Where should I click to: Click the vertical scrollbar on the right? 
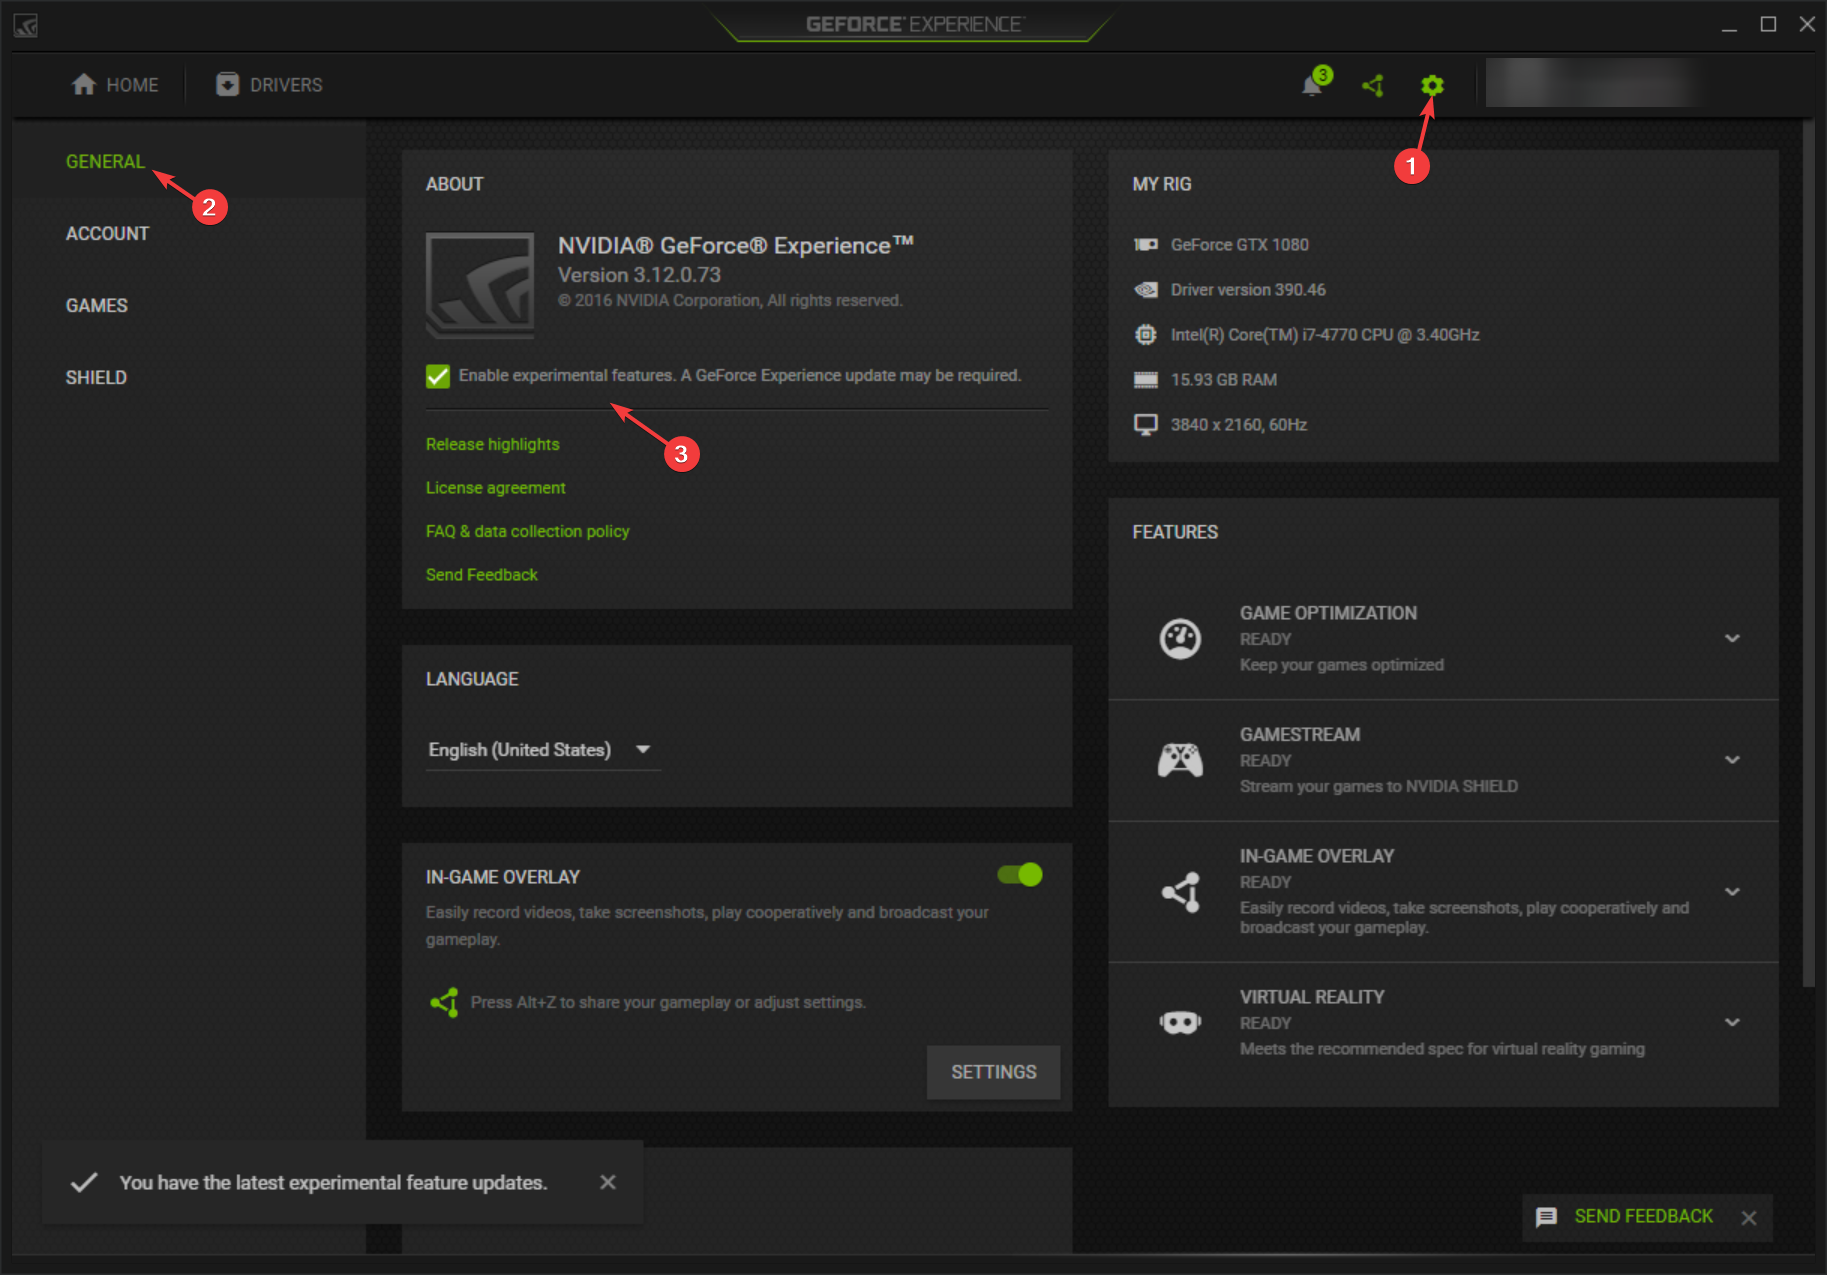(1808, 555)
